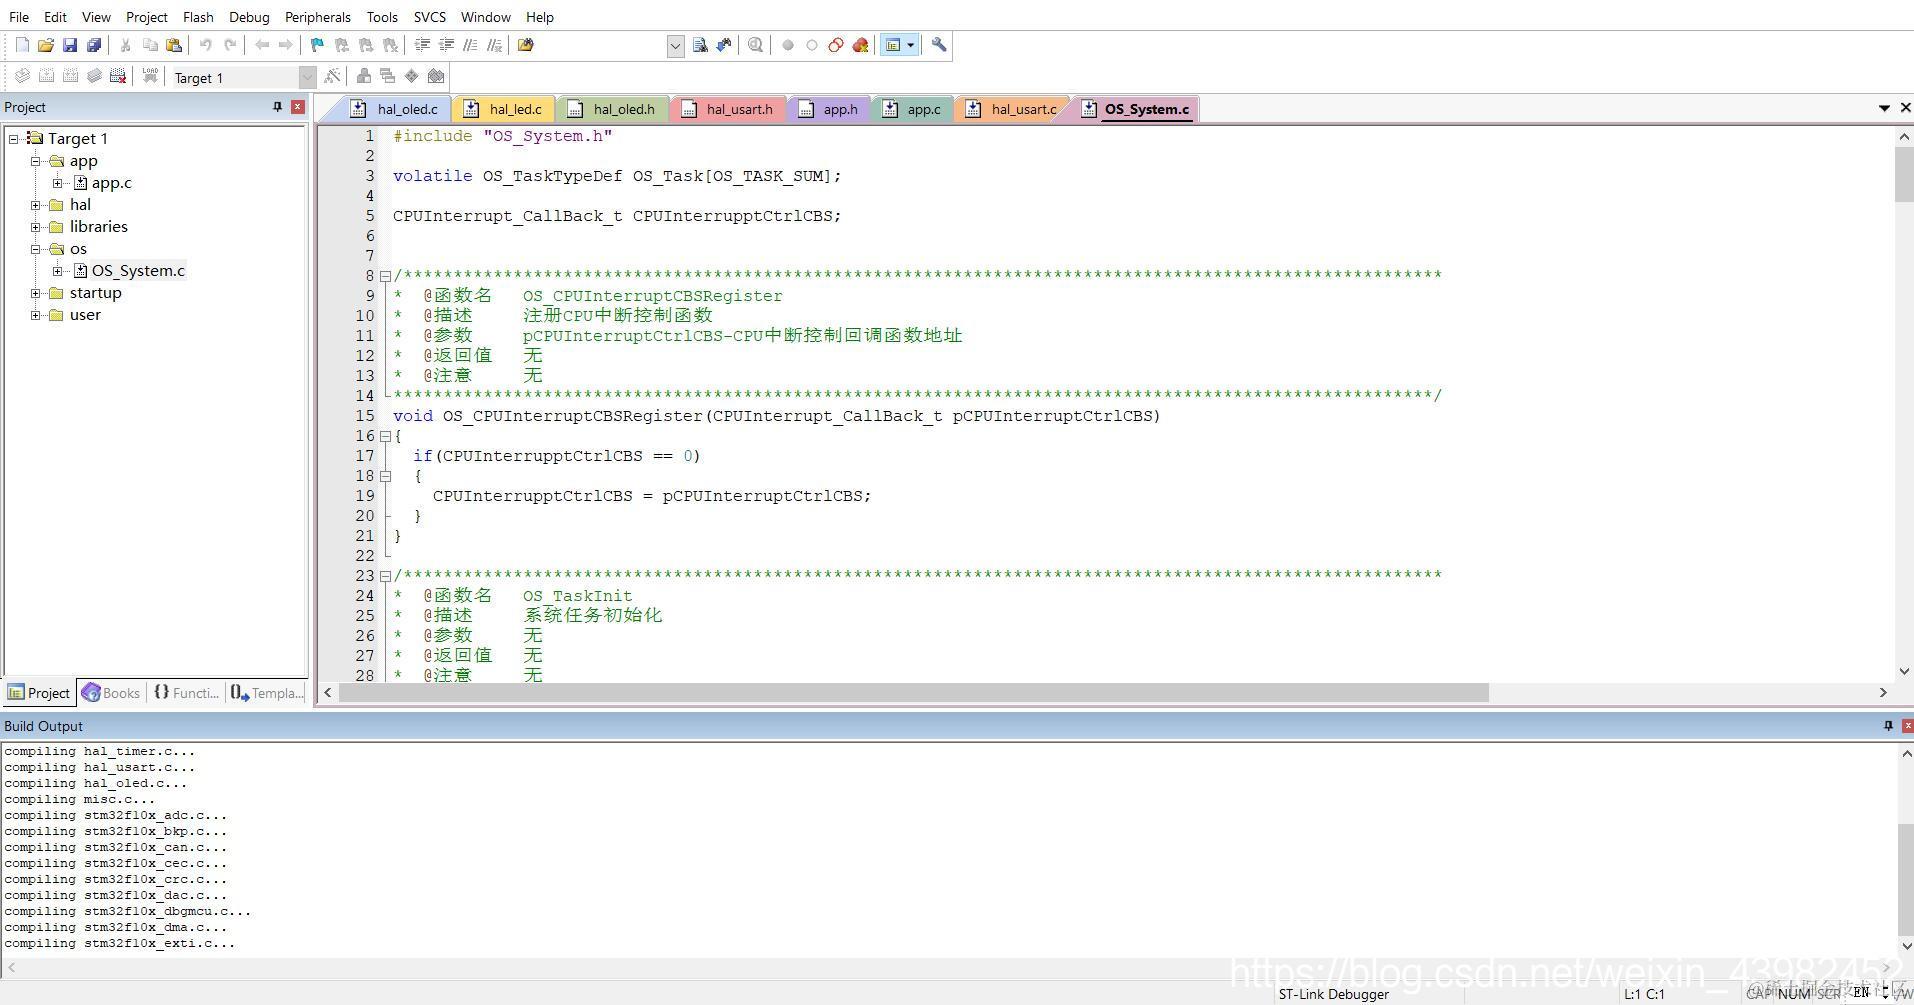Screen dimensions: 1914x1005
Task: Open the Project menu
Action: click(x=147, y=17)
